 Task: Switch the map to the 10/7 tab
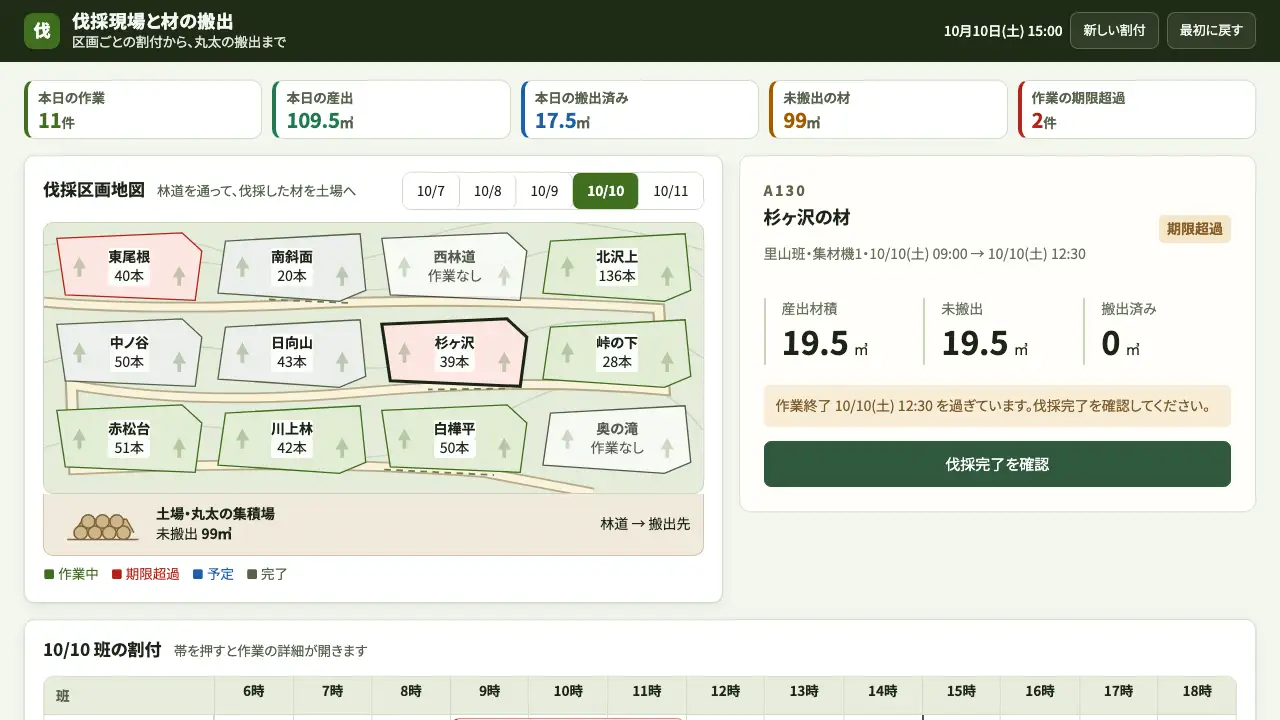pos(431,191)
